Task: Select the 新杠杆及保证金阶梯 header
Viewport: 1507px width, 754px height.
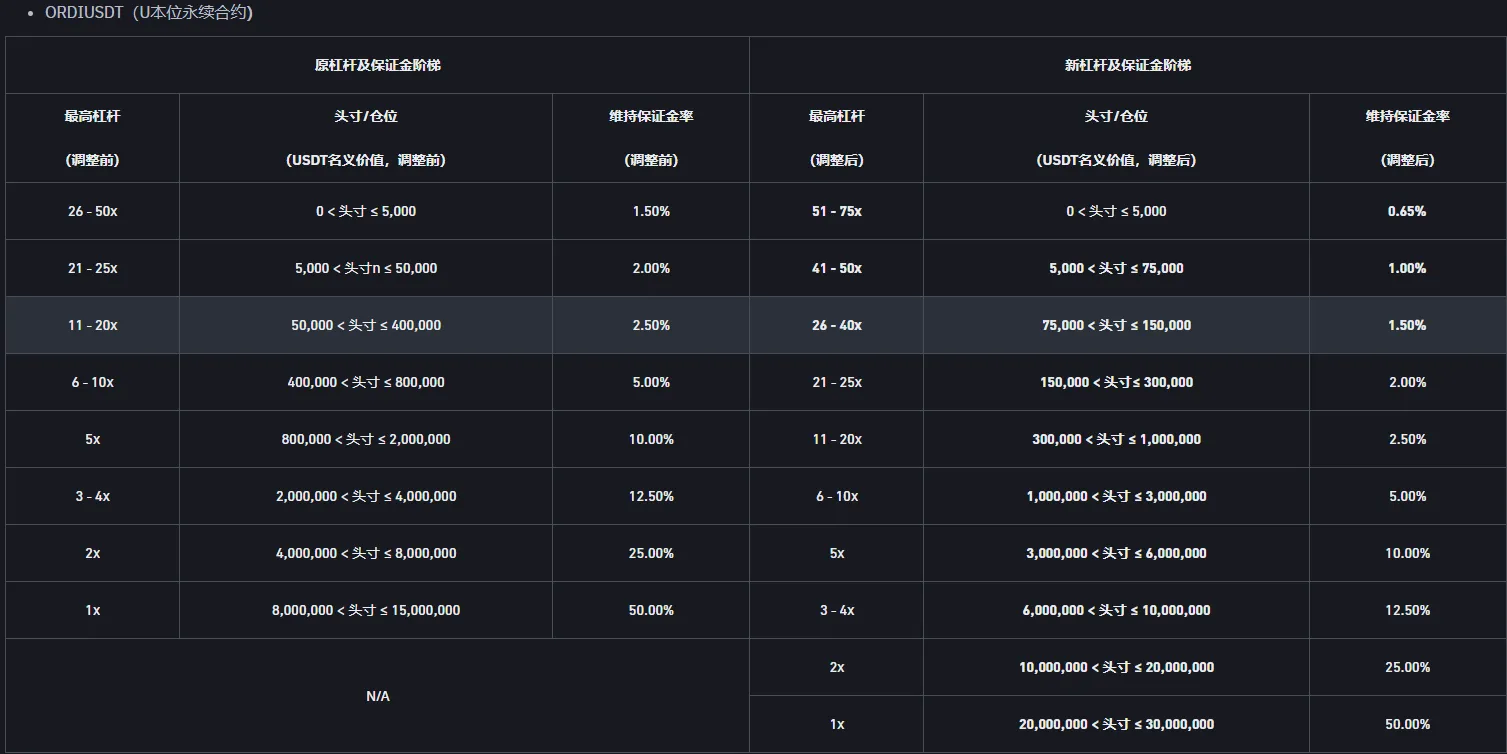Action: (x=1127, y=65)
